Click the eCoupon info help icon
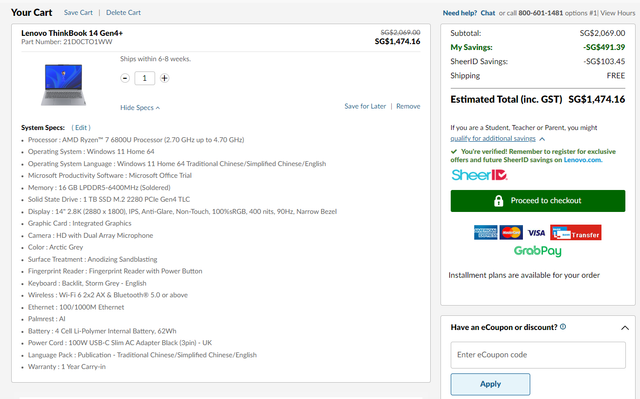 [x=563, y=327]
